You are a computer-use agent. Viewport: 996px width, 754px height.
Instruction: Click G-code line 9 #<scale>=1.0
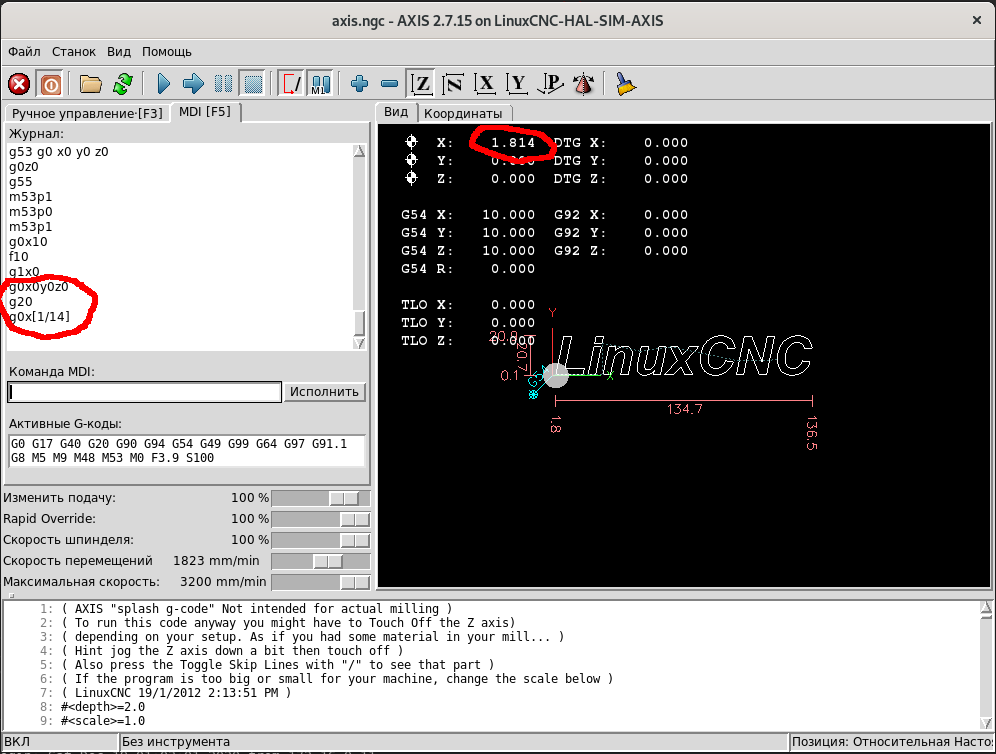pyautogui.click(x=103, y=721)
